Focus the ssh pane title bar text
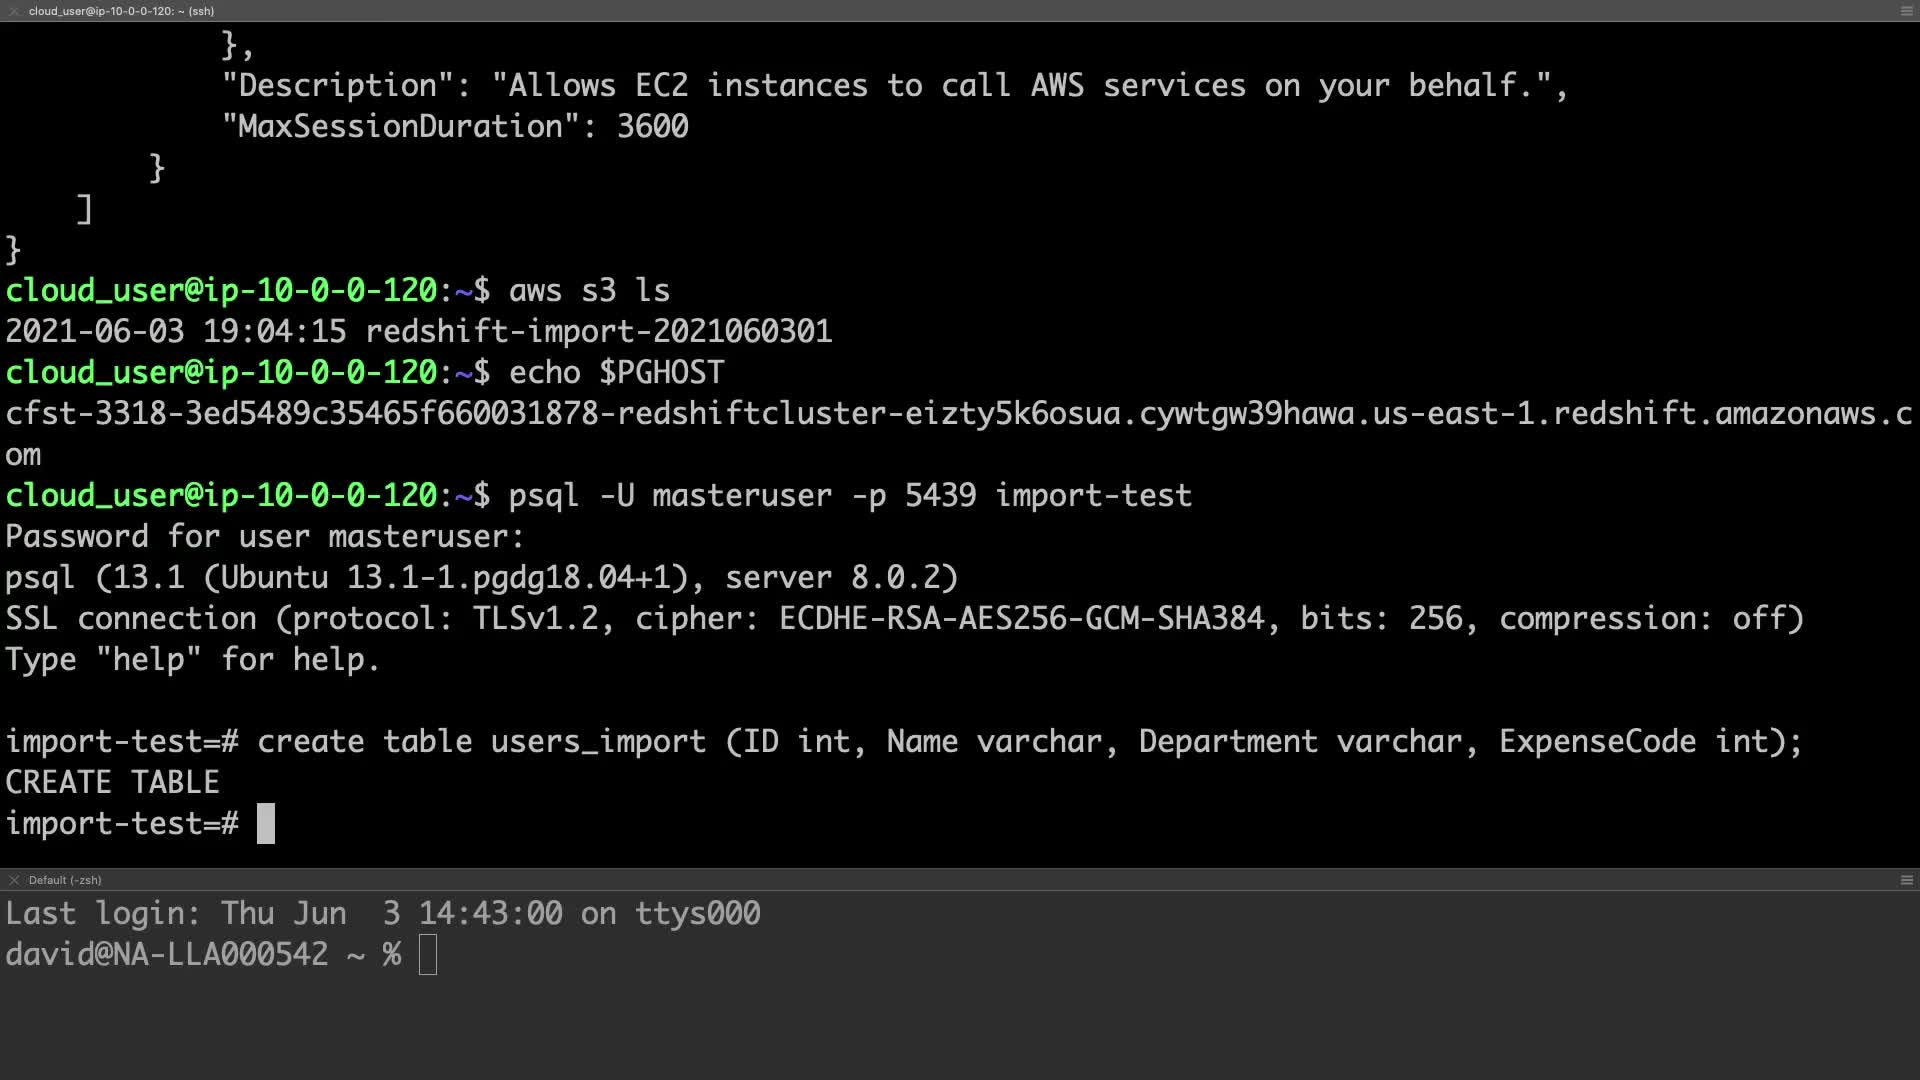Image resolution: width=1920 pixels, height=1080 pixels. [x=121, y=11]
